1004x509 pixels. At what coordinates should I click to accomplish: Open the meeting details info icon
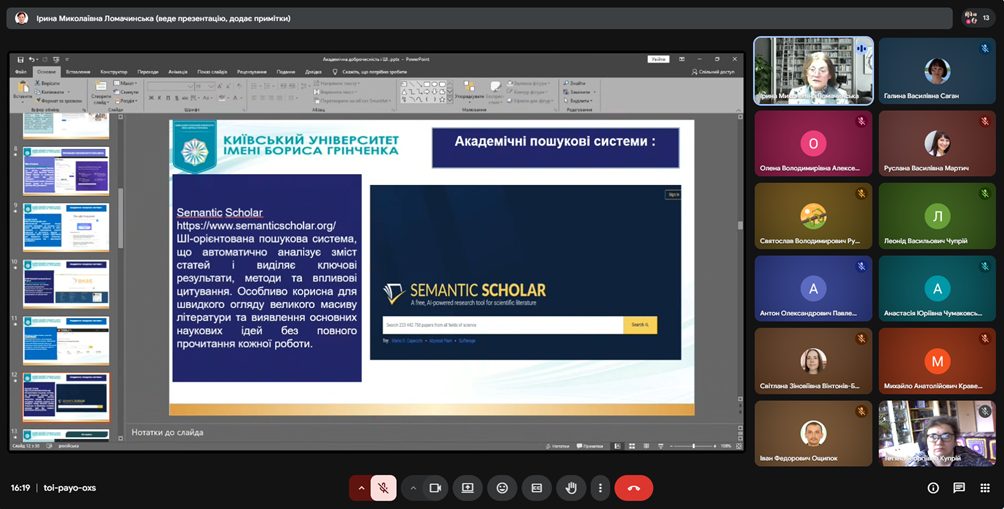pos(933,488)
